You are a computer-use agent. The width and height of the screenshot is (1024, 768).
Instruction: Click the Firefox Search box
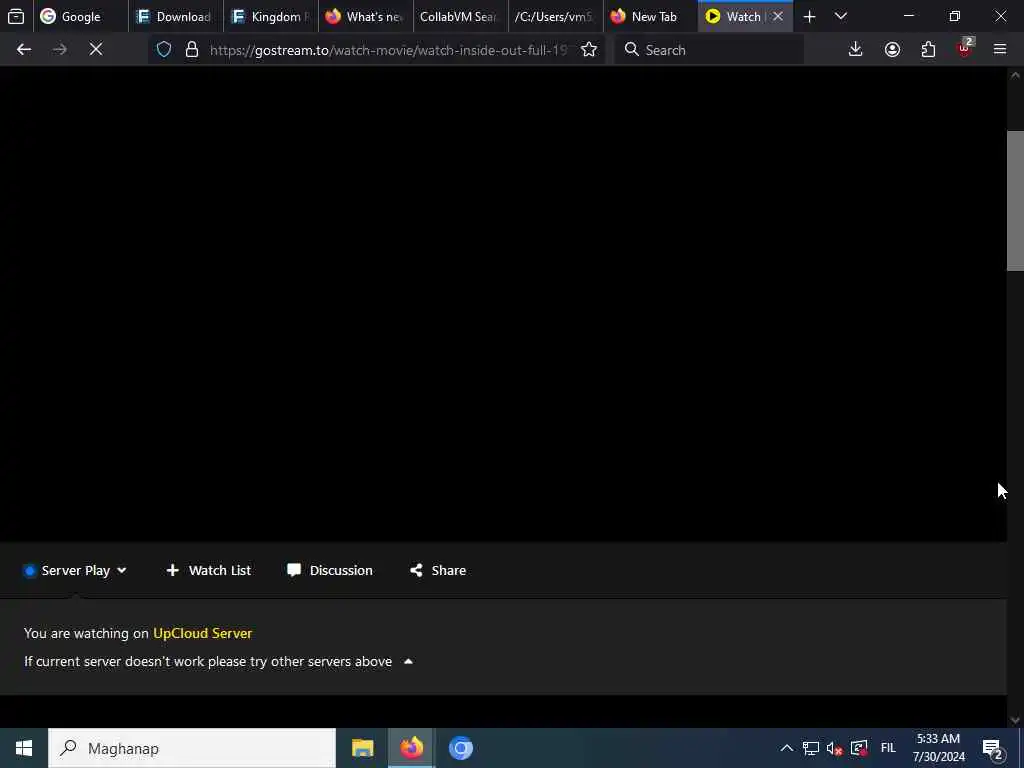tap(709, 50)
